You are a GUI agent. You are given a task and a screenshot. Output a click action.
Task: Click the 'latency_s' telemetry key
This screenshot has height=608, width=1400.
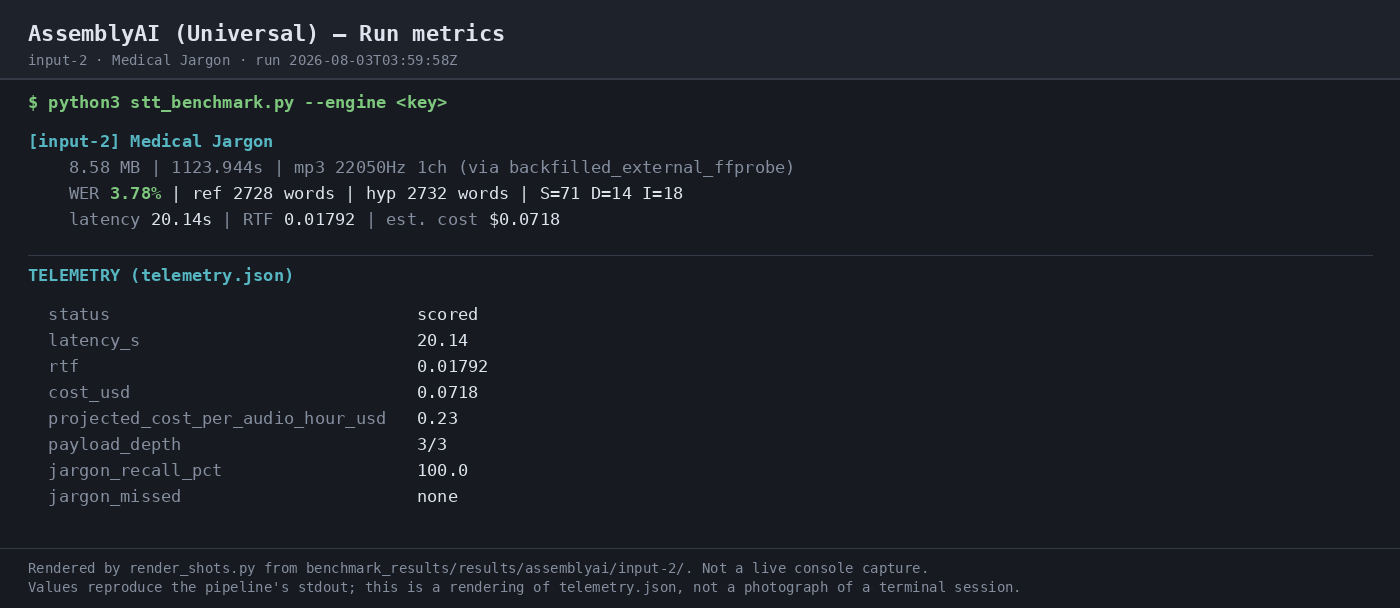click(x=94, y=341)
